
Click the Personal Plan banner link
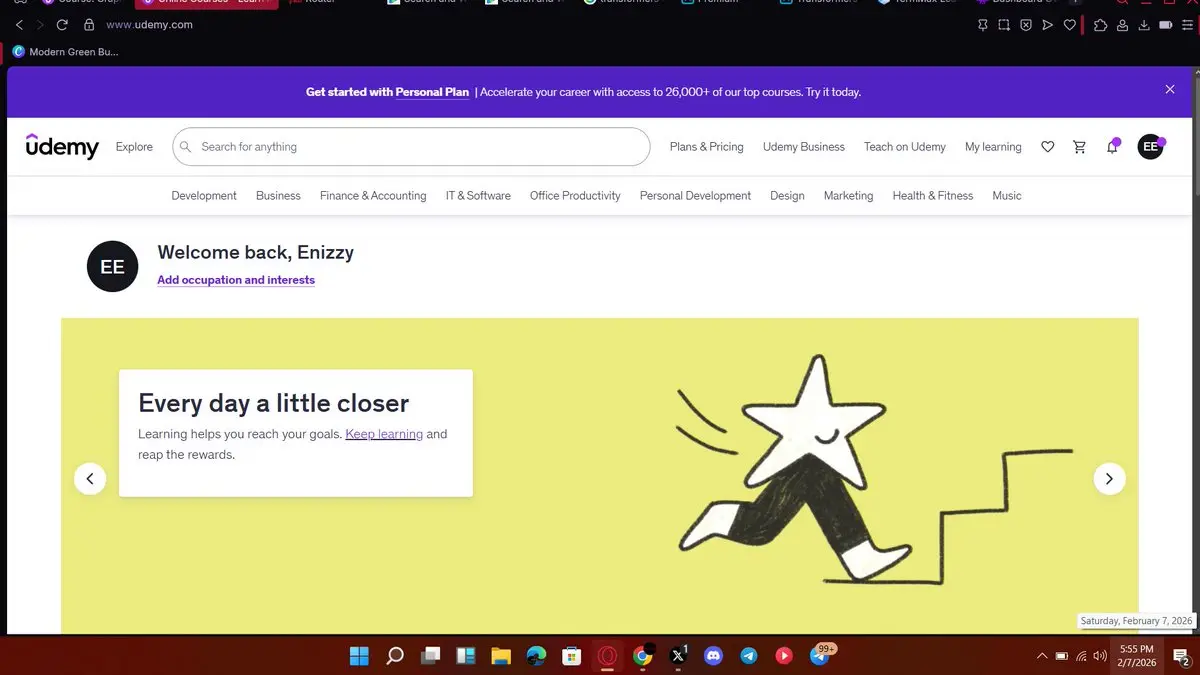432,92
